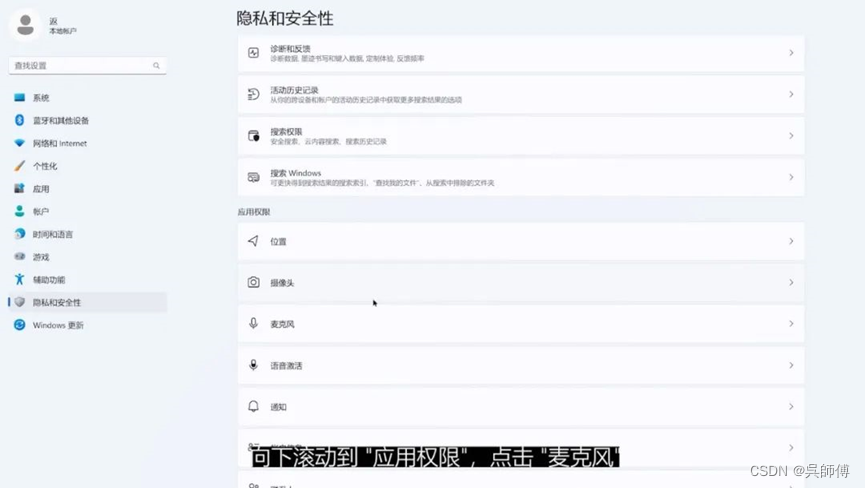Open 位置 via its right chevron
This screenshot has width=865, height=488.
pos(791,241)
